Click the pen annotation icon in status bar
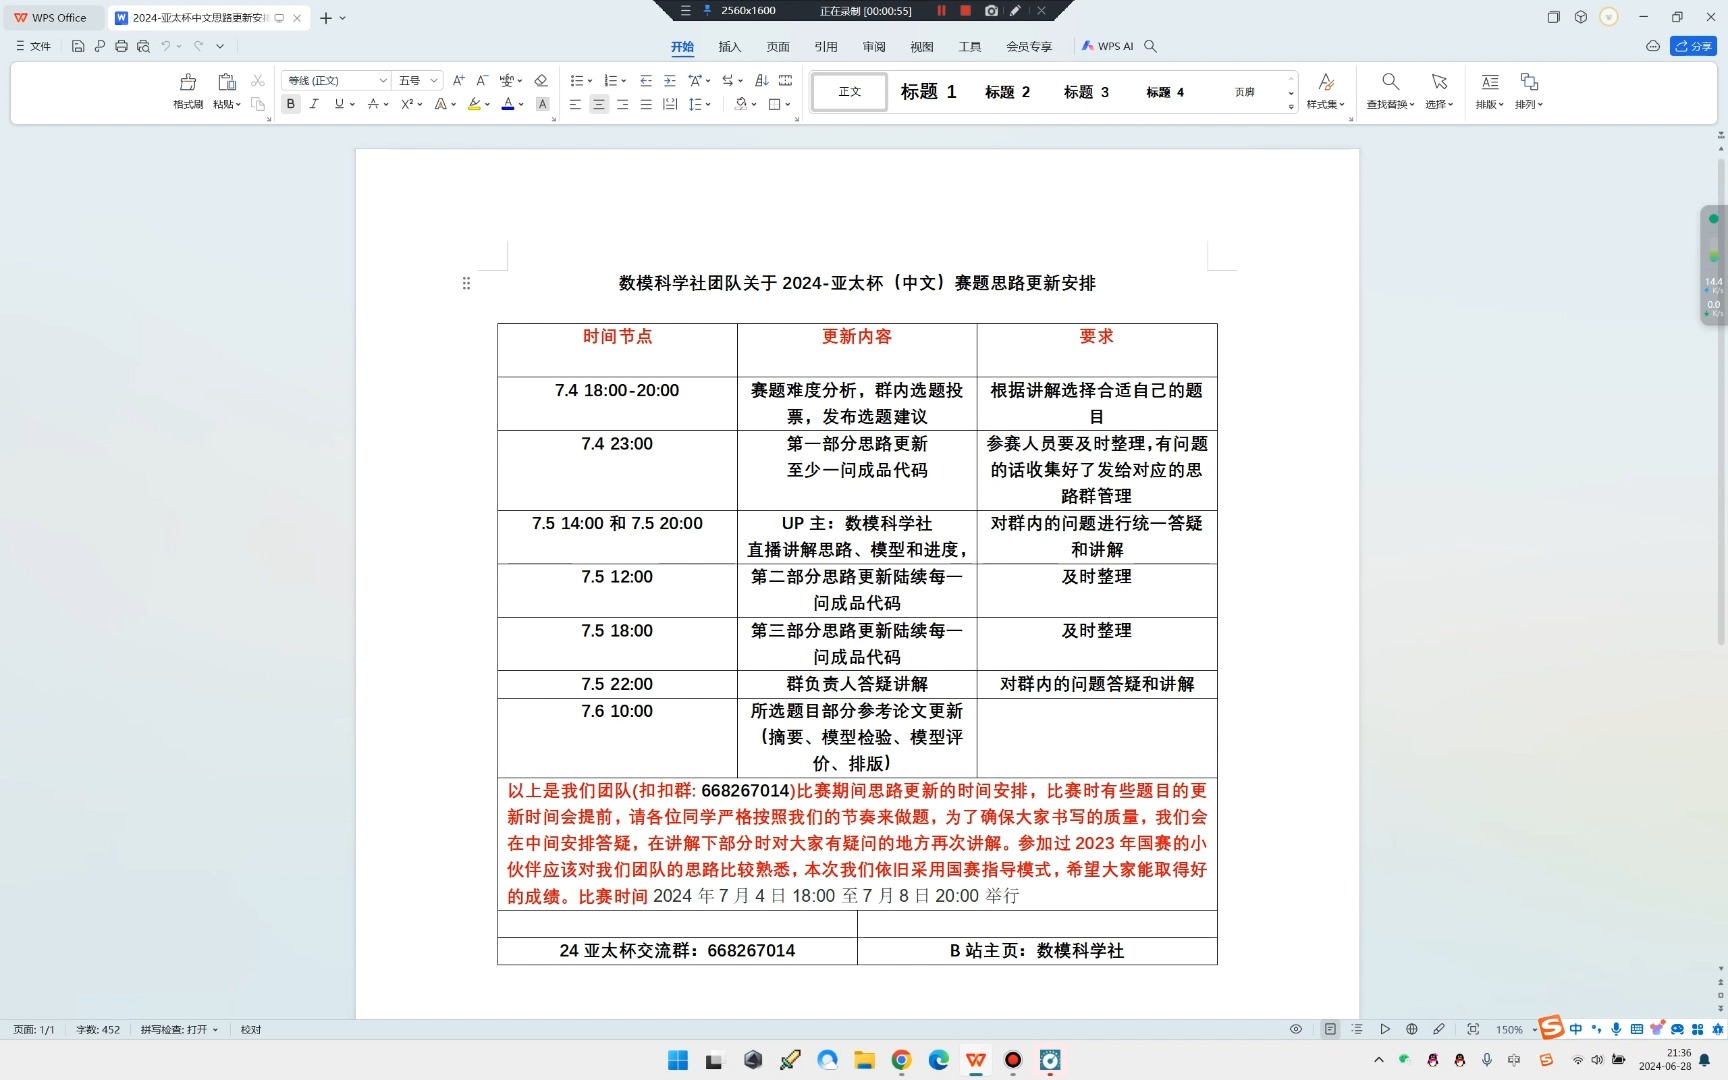 1439,1029
